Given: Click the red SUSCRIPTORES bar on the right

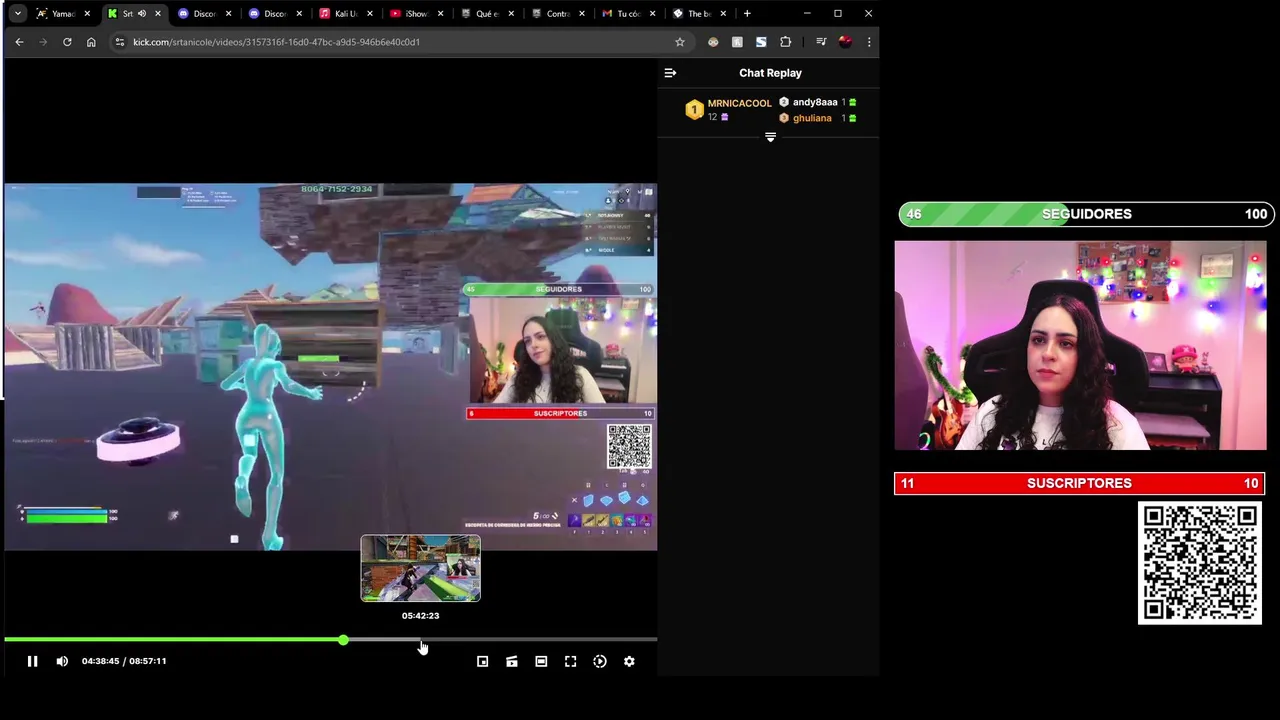Looking at the screenshot, I should [1080, 483].
